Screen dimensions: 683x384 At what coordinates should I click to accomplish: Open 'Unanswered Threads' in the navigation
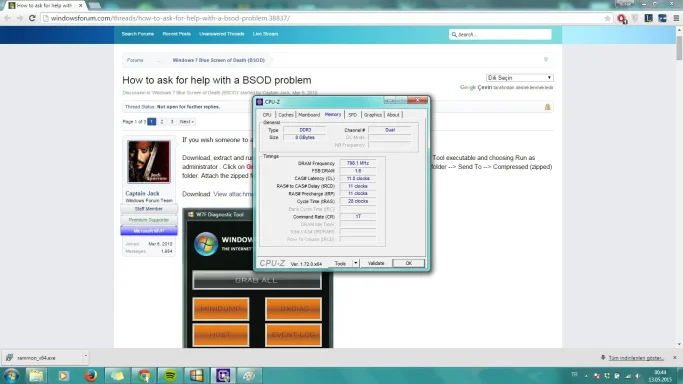pyautogui.click(x=222, y=34)
